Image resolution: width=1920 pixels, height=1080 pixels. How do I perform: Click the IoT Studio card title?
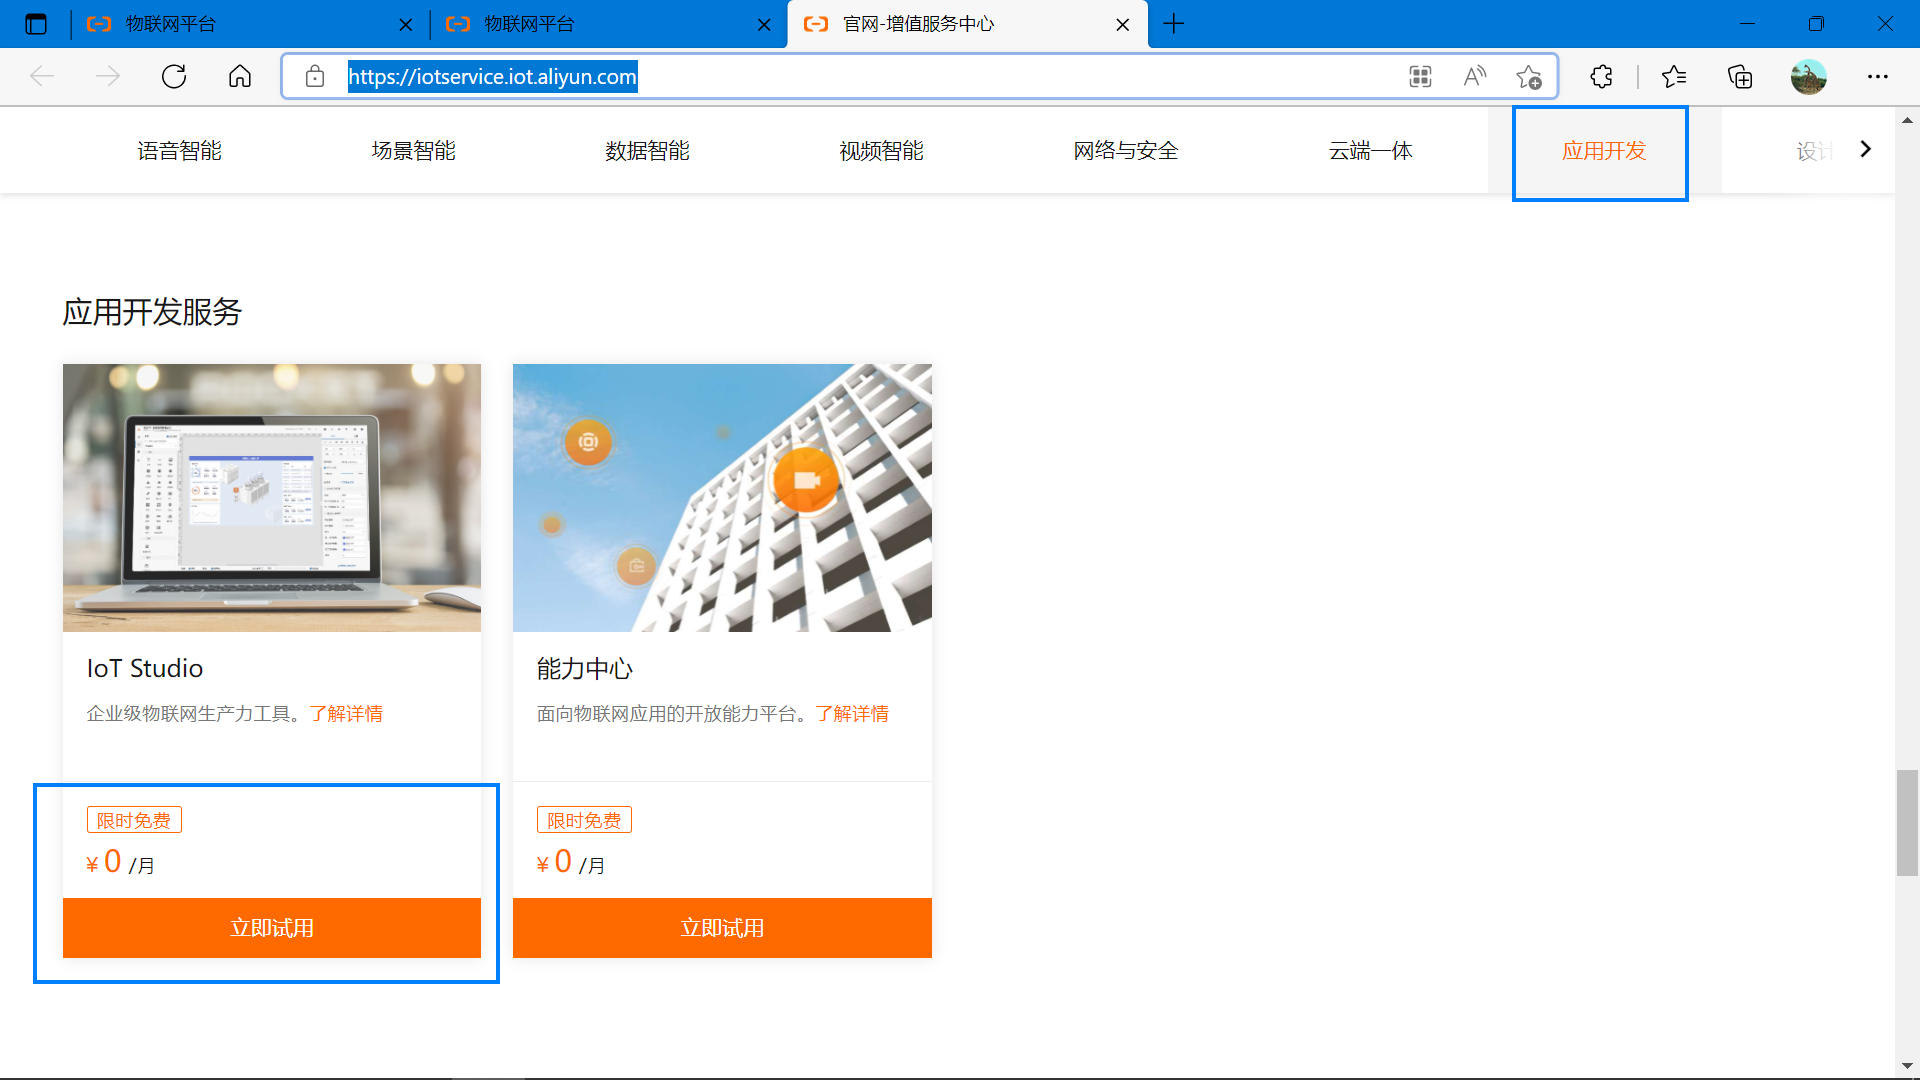tap(145, 668)
